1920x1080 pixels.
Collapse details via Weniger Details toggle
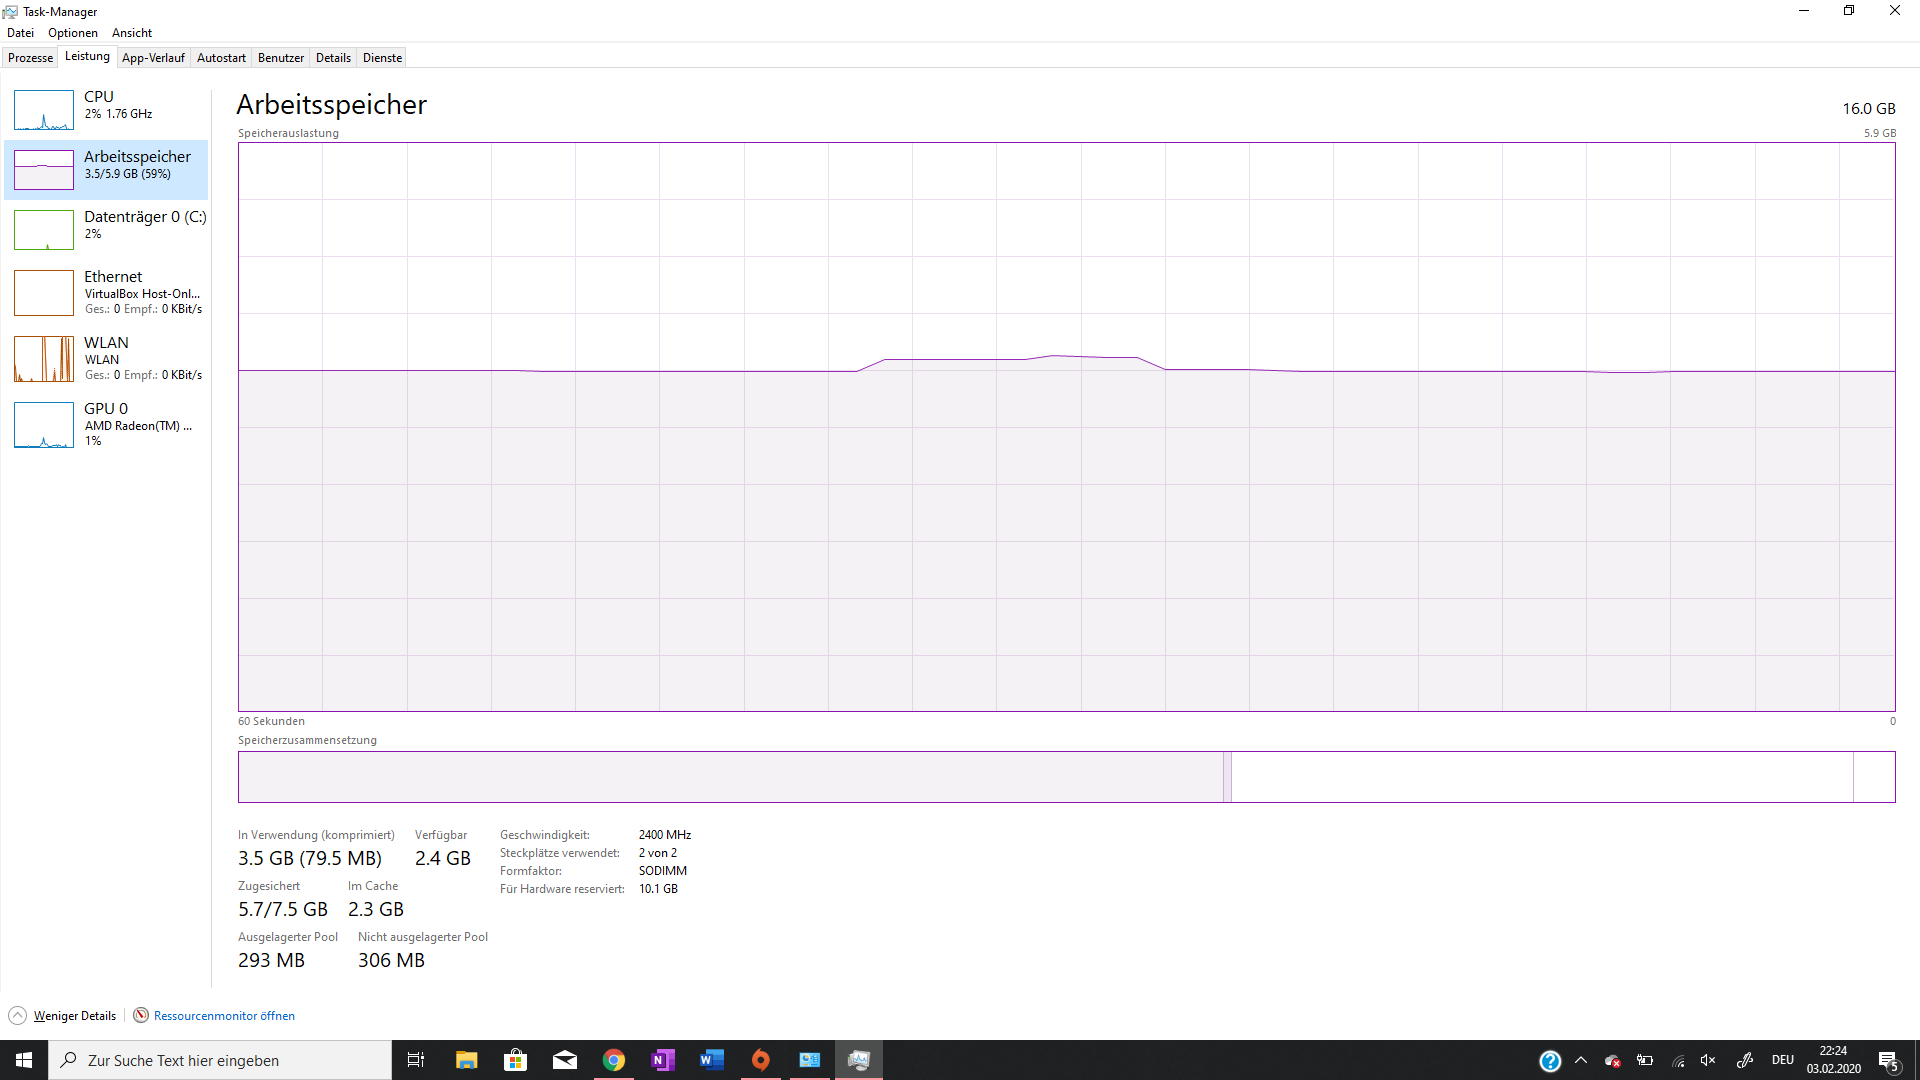62,1015
